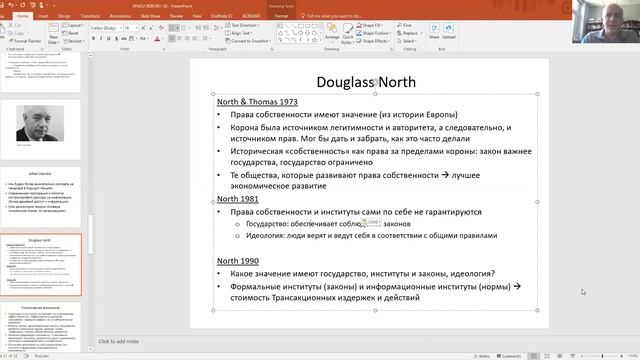Image resolution: width=640 pixels, height=360 pixels.
Task: Click Find in the Editing group
Action: click(x=404, y=25)
